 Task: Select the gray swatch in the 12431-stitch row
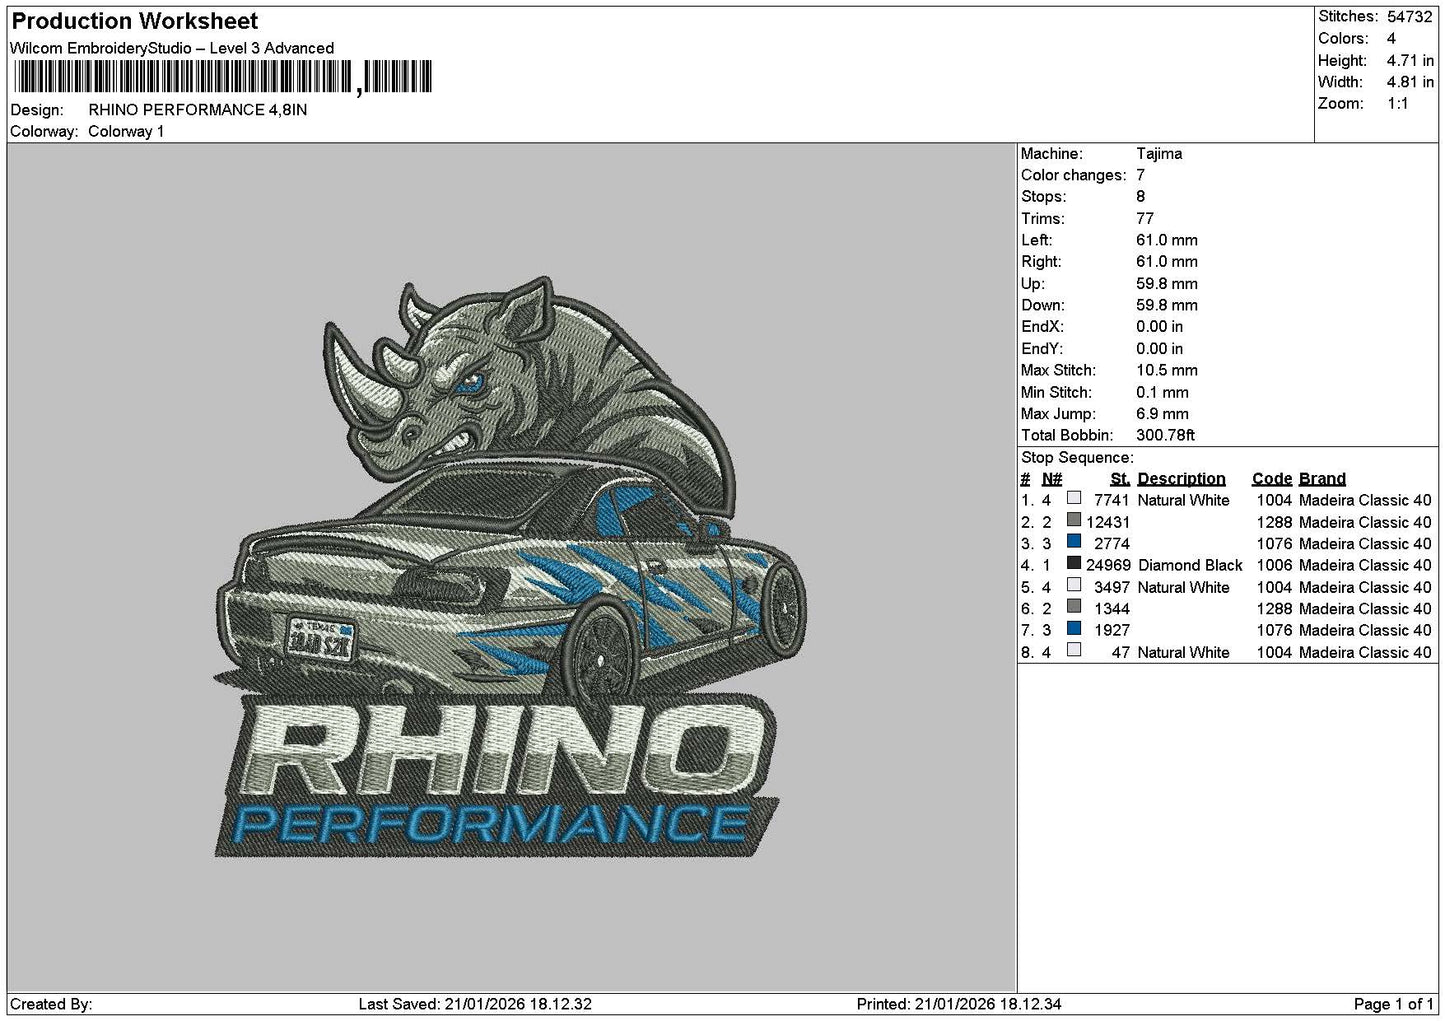pyautogui.click(x=1074, y=520)
